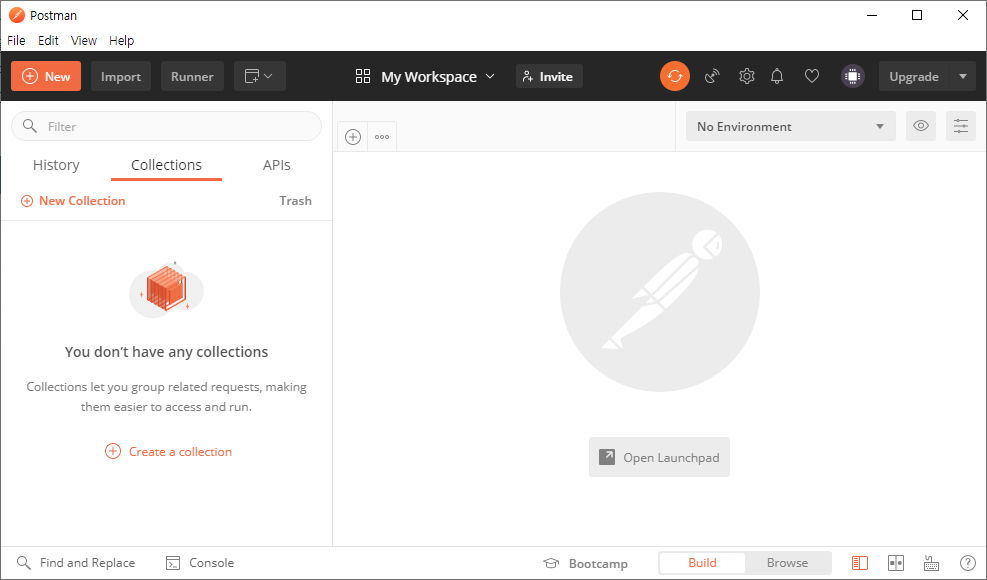Switch to Browse mode
Screen dimensions: 987x580
[787, 563]
